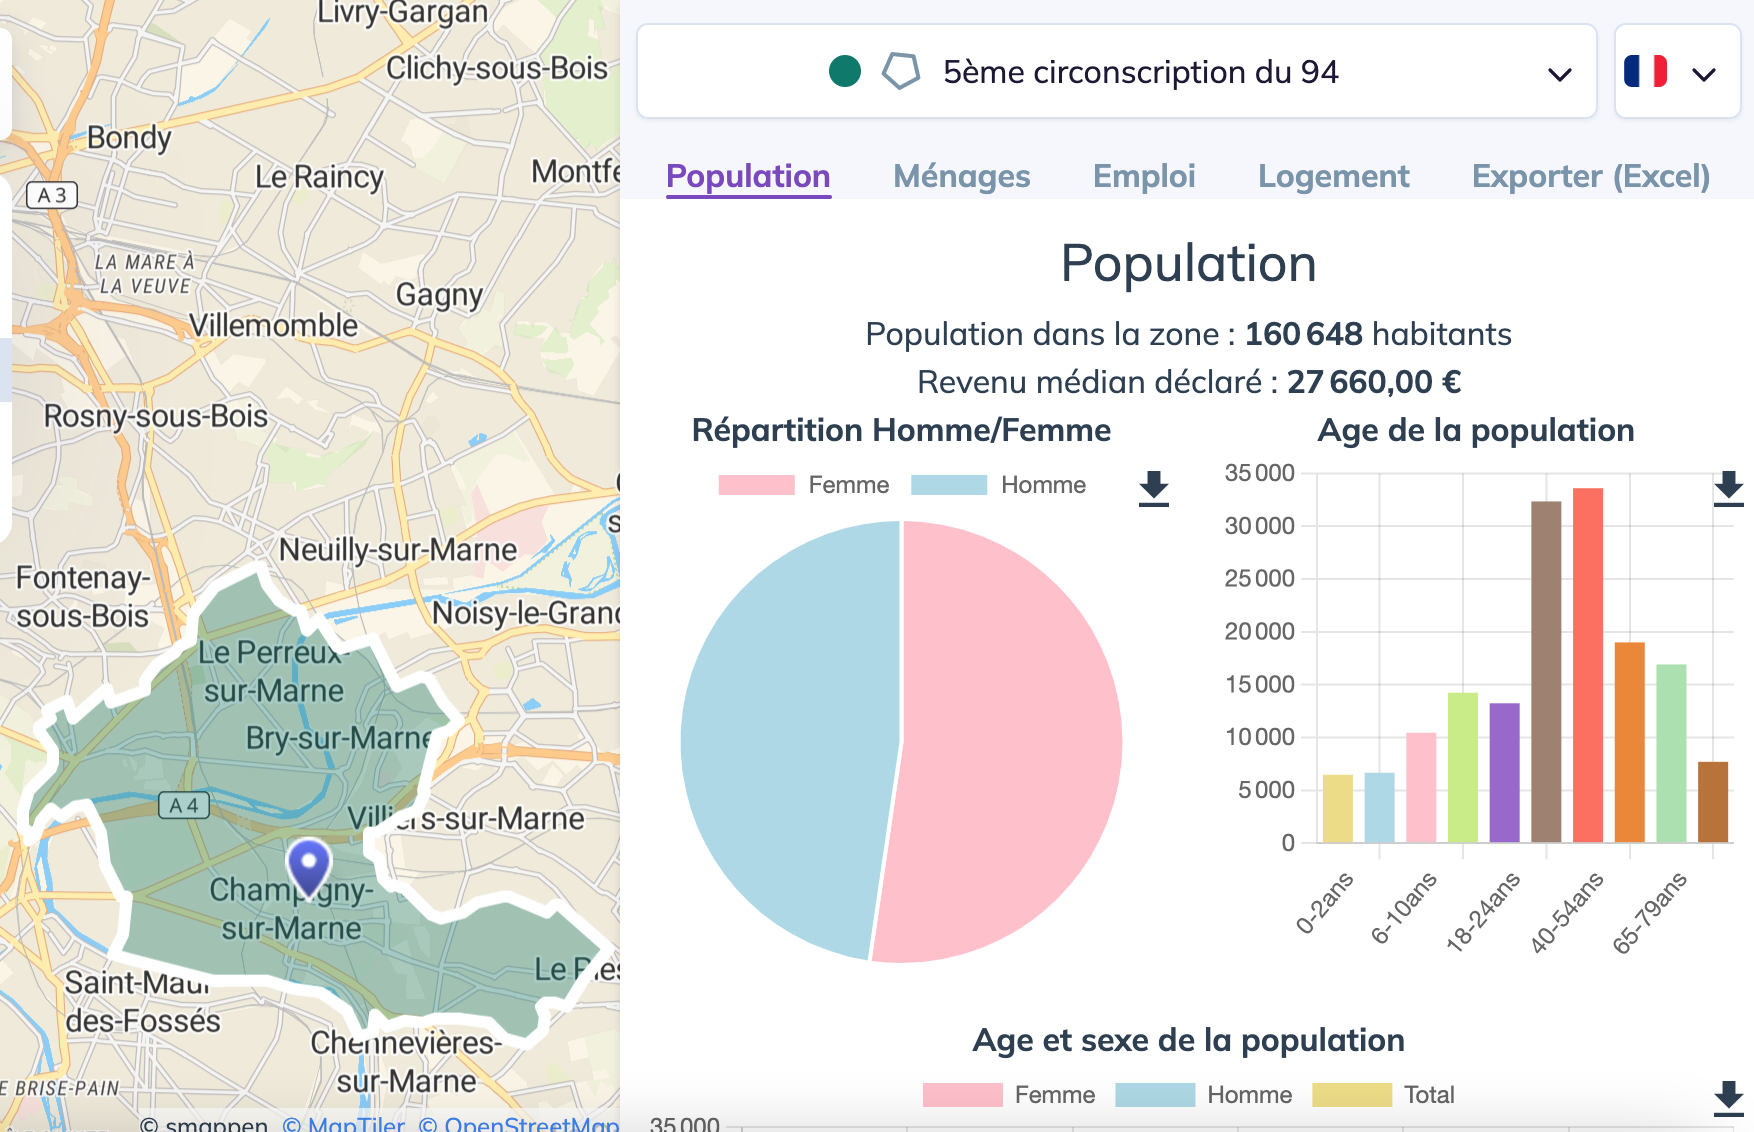
Task: Click the polygon zone icon in selector
Action: pos(900,72)
